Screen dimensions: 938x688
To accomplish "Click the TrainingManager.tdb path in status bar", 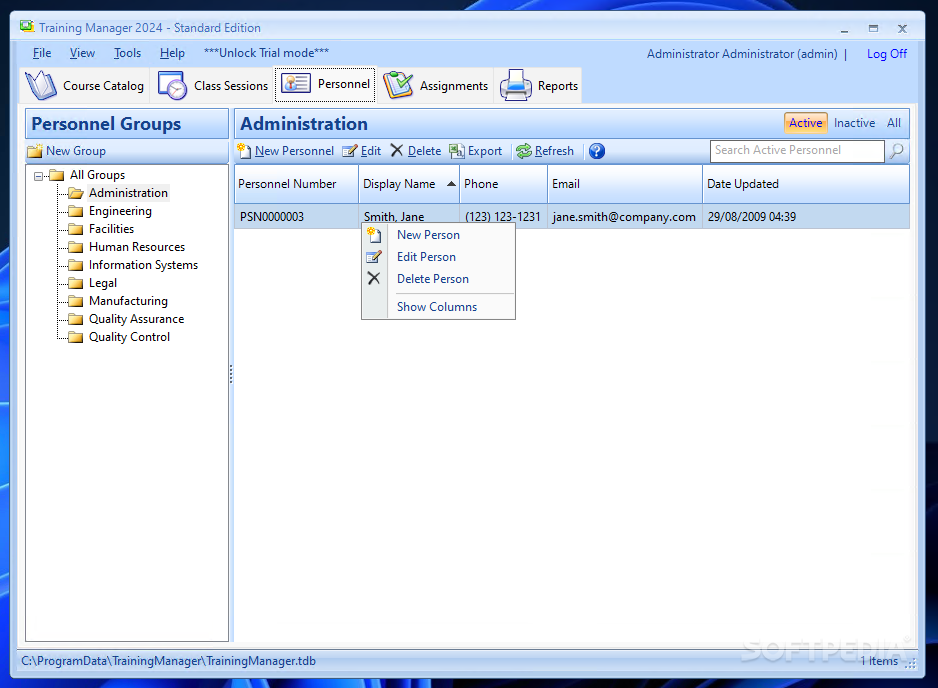I will pos(169,661).
